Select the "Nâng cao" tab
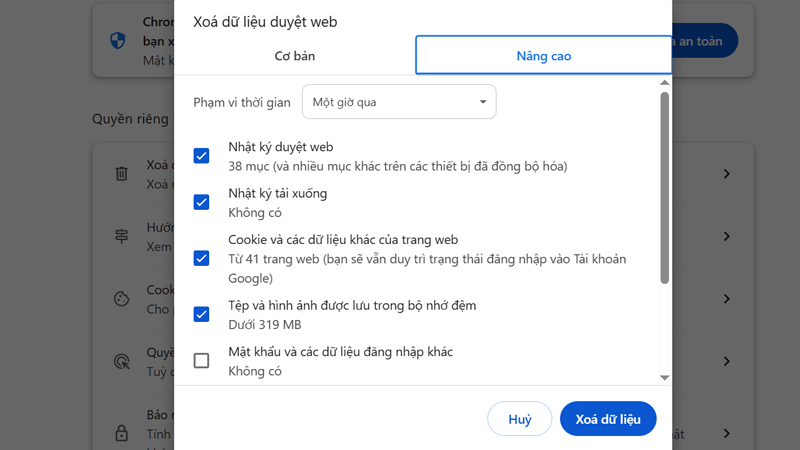 click(543, 56)
